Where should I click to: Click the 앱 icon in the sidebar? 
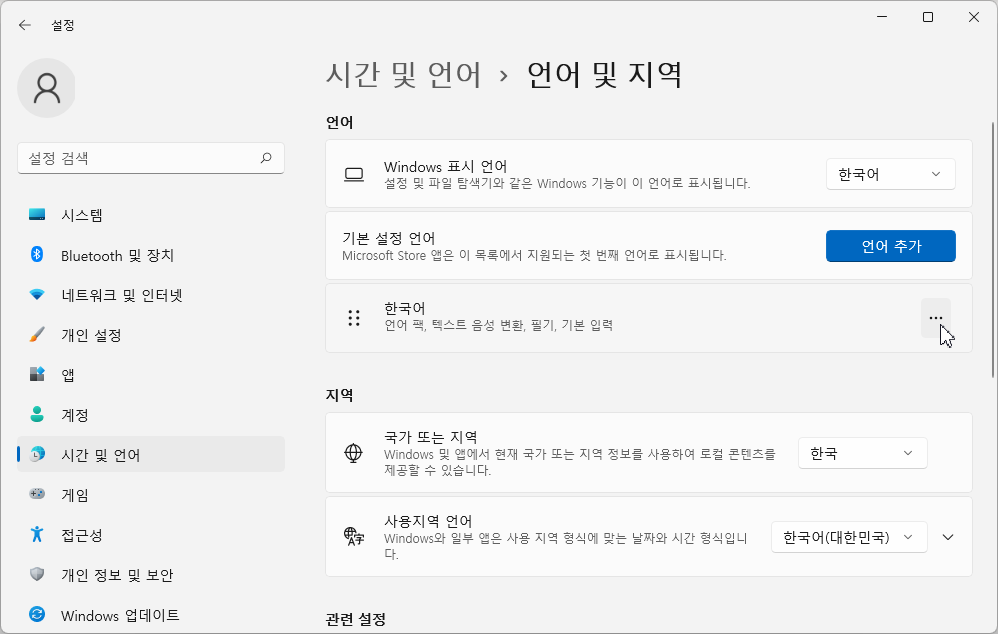tap(37, 374)
